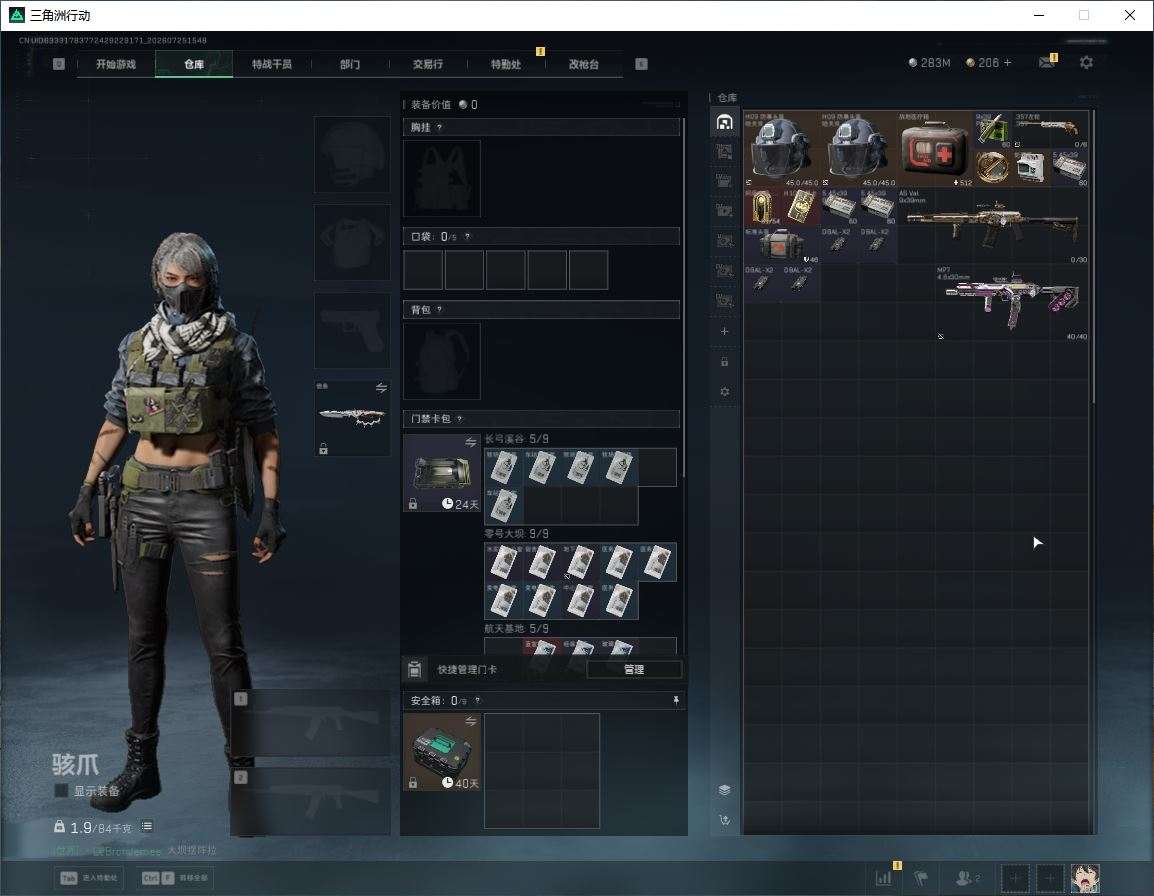This screenshot has width=1154, height=896.
Task: Click the swap arrows on the knife slot
Action: [x=381, y=388]
